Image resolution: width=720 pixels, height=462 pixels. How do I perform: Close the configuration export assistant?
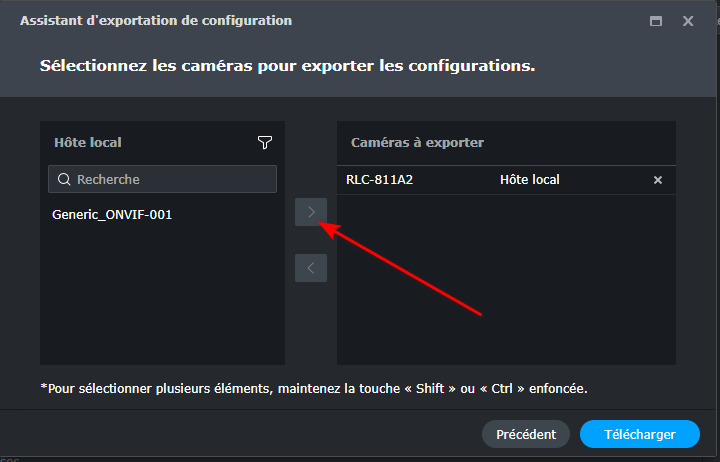pos(688,21)
